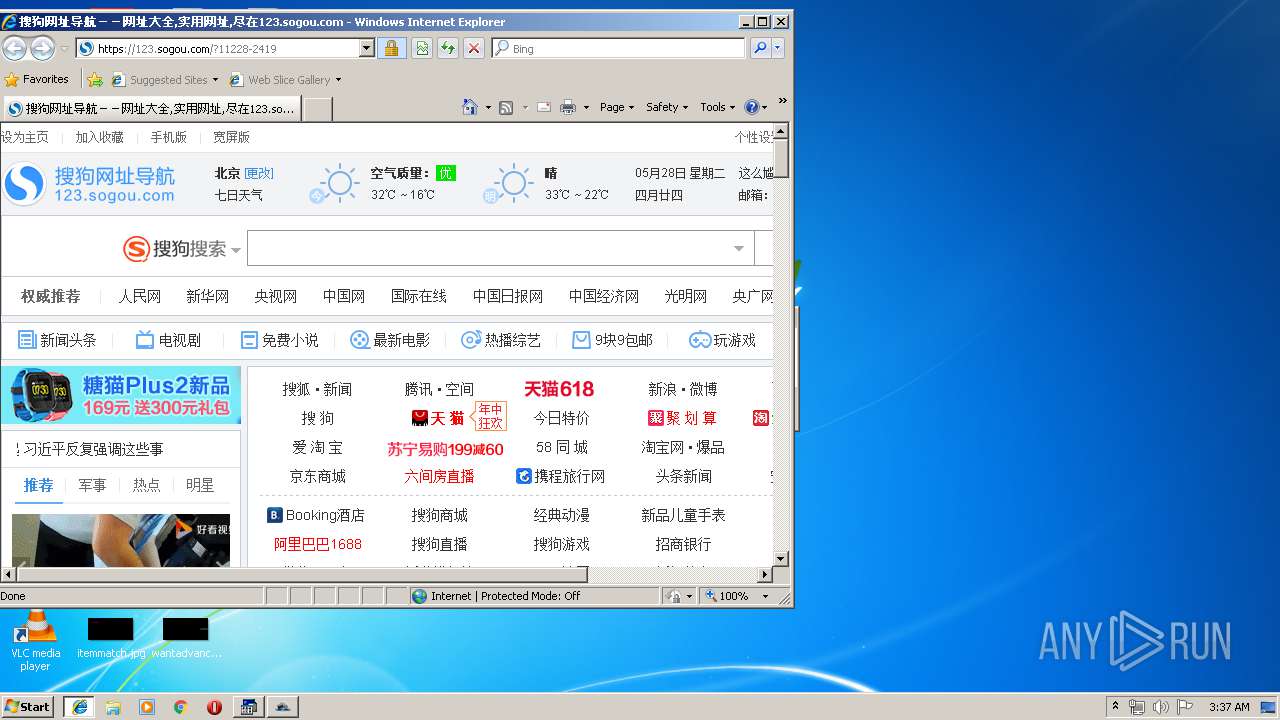Click the Home icon in command bar

470,107
